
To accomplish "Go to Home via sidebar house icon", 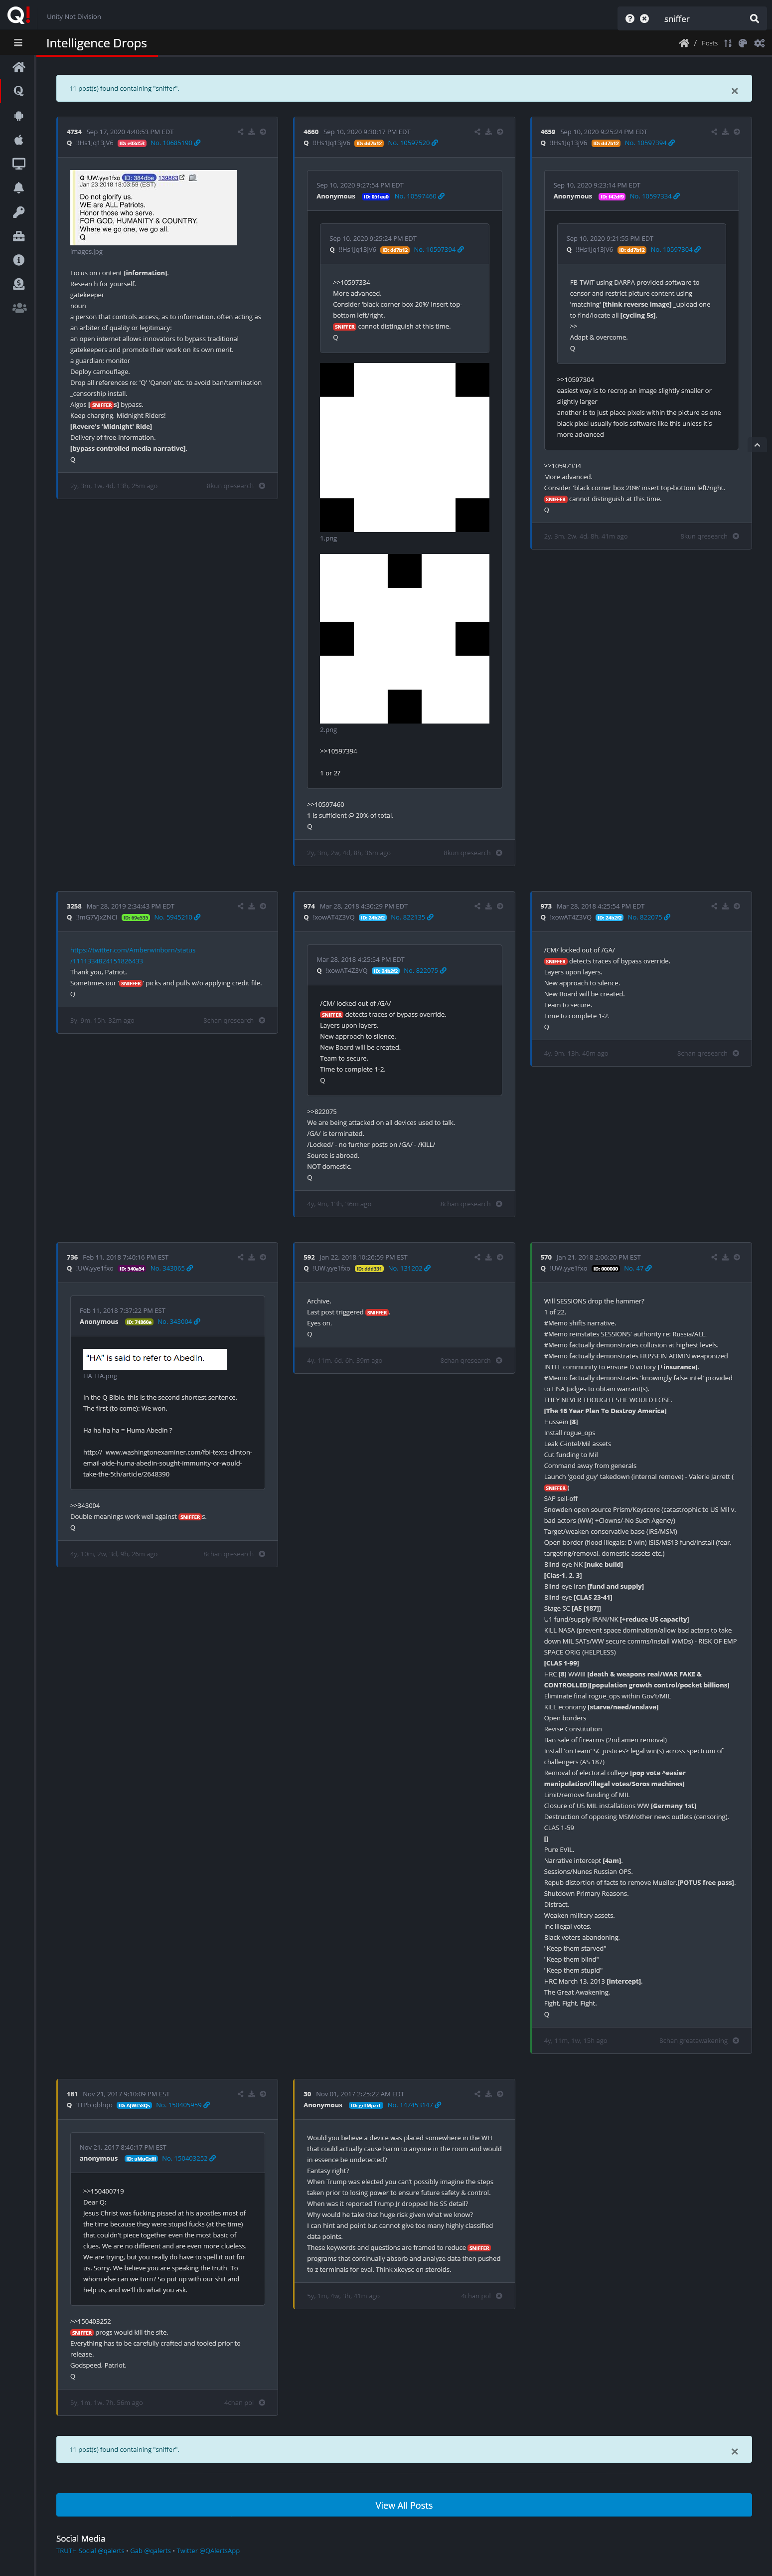I will [18, 67].
